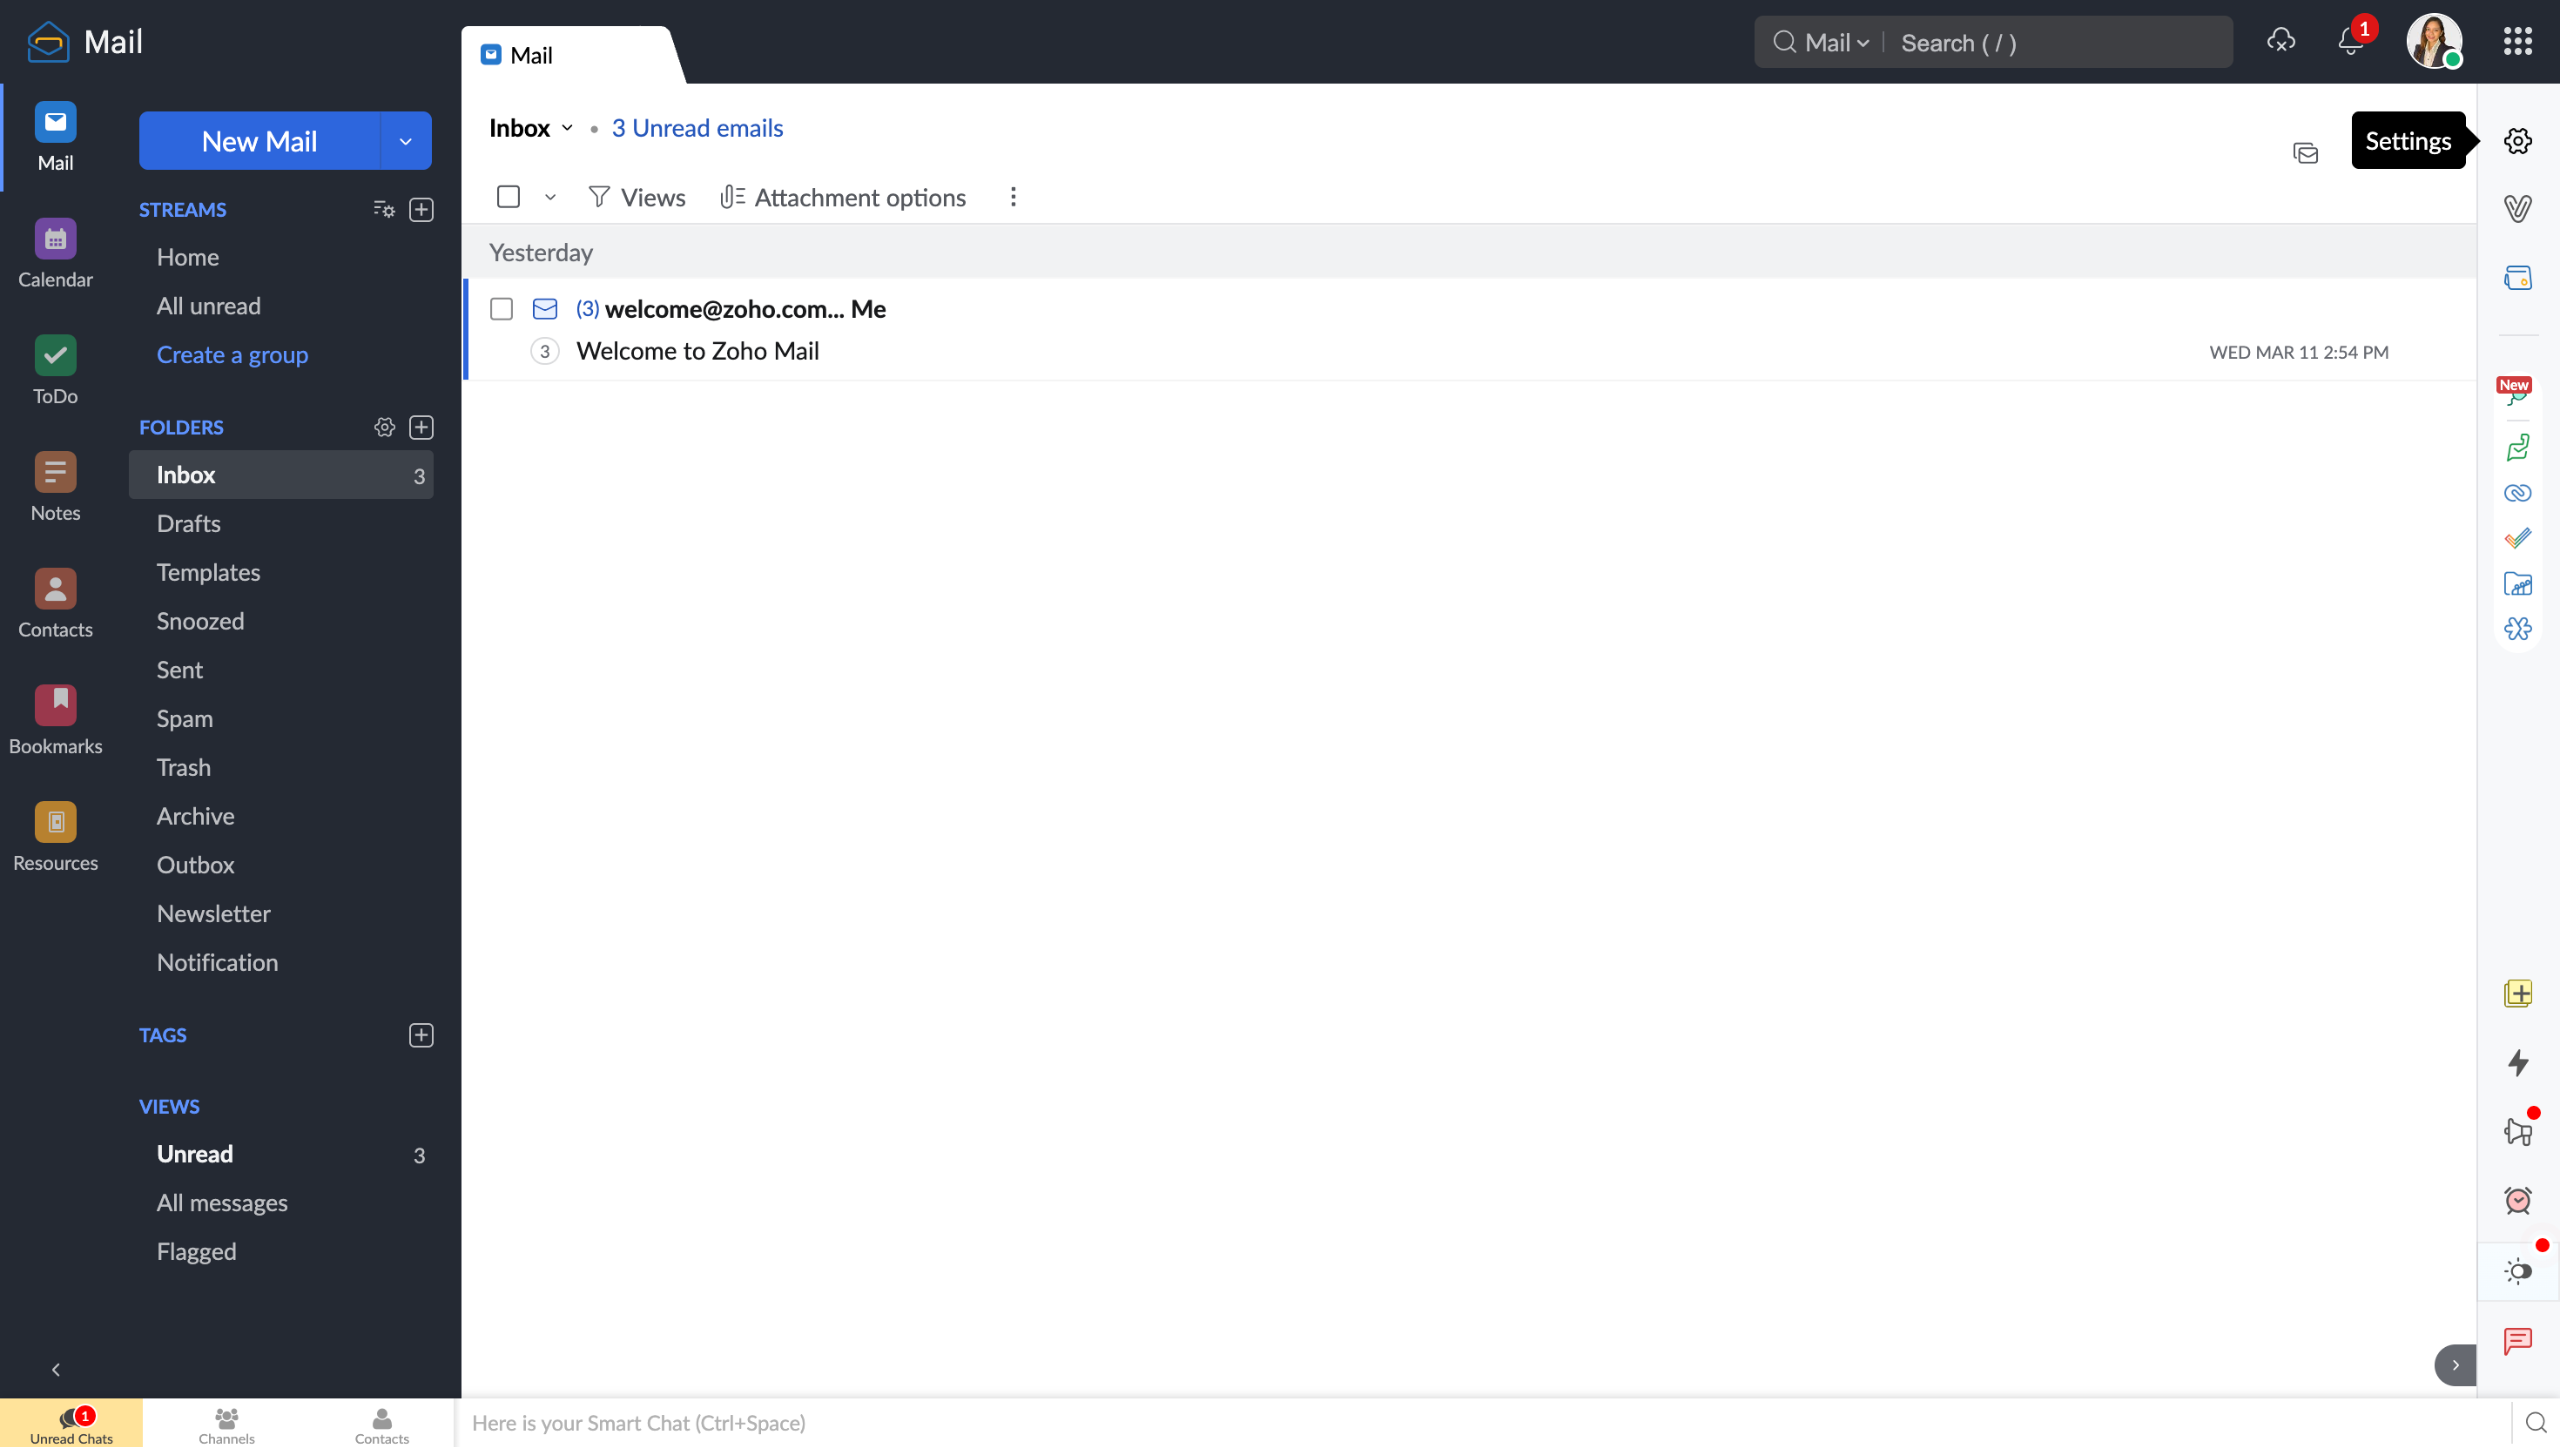Viewport: 2560px width, 1447px height.
Task: Click the reminders alarm clock icon
Action: [2517, 1200]
